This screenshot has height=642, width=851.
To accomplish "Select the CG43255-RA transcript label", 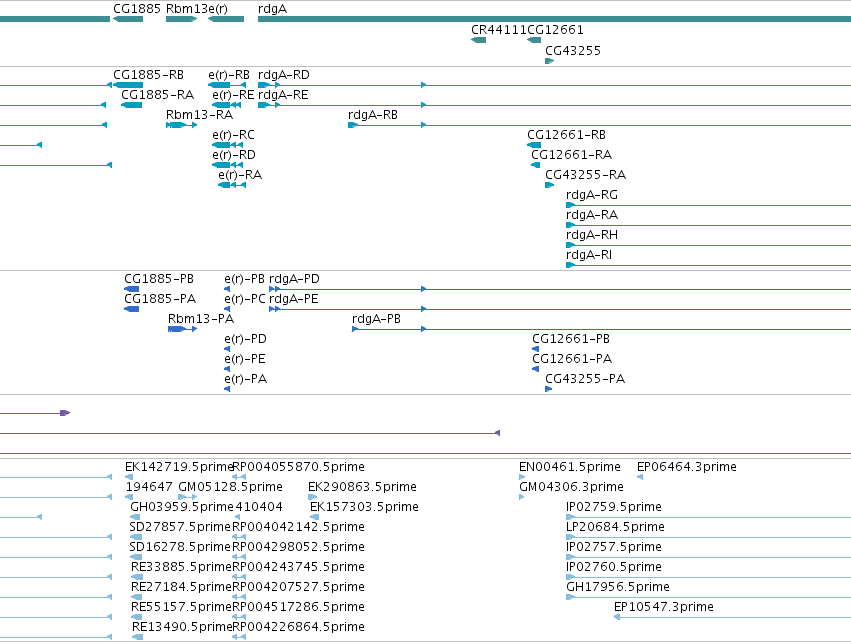I will tap(585, 175).
